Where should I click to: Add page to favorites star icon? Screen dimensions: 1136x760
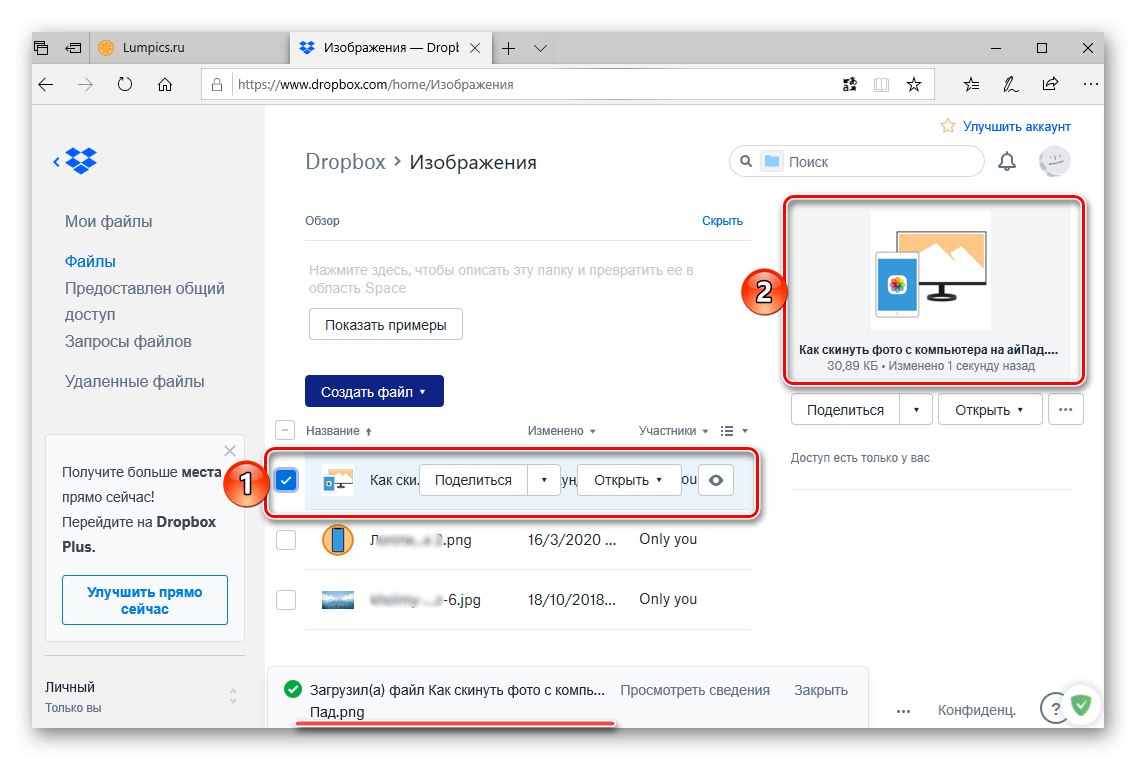pyautogui.click(x=914, y=85)
